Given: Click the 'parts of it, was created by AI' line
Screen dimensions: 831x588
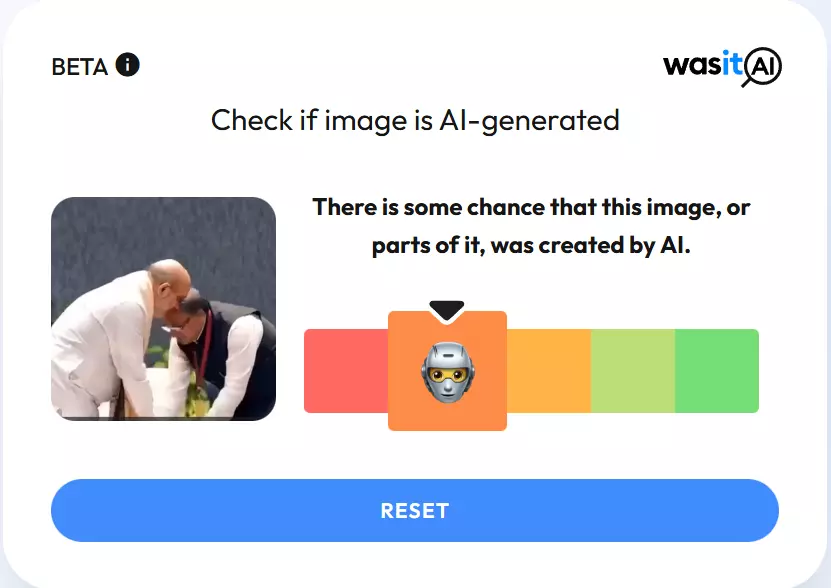Looking at the screenshot, I should point(531,245).
